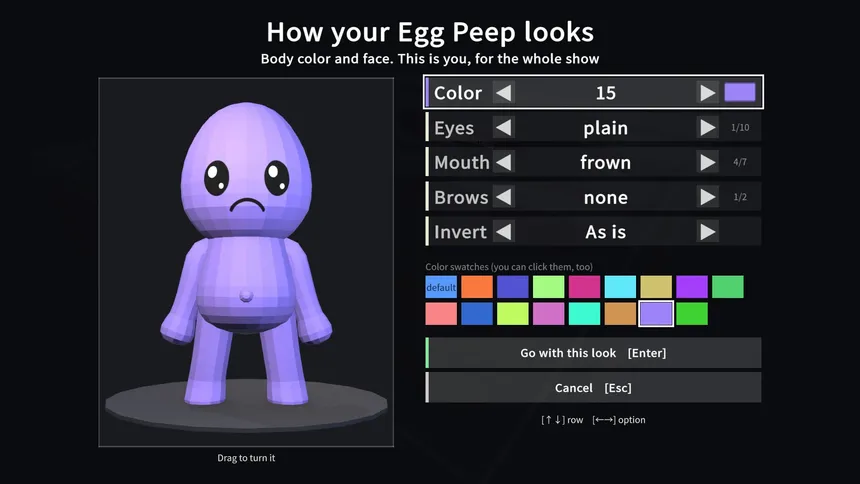Click the 1/10 Eyes counter
Image resolution: width=860 pixels, height=484 pixels.
[x=740, y=127]
